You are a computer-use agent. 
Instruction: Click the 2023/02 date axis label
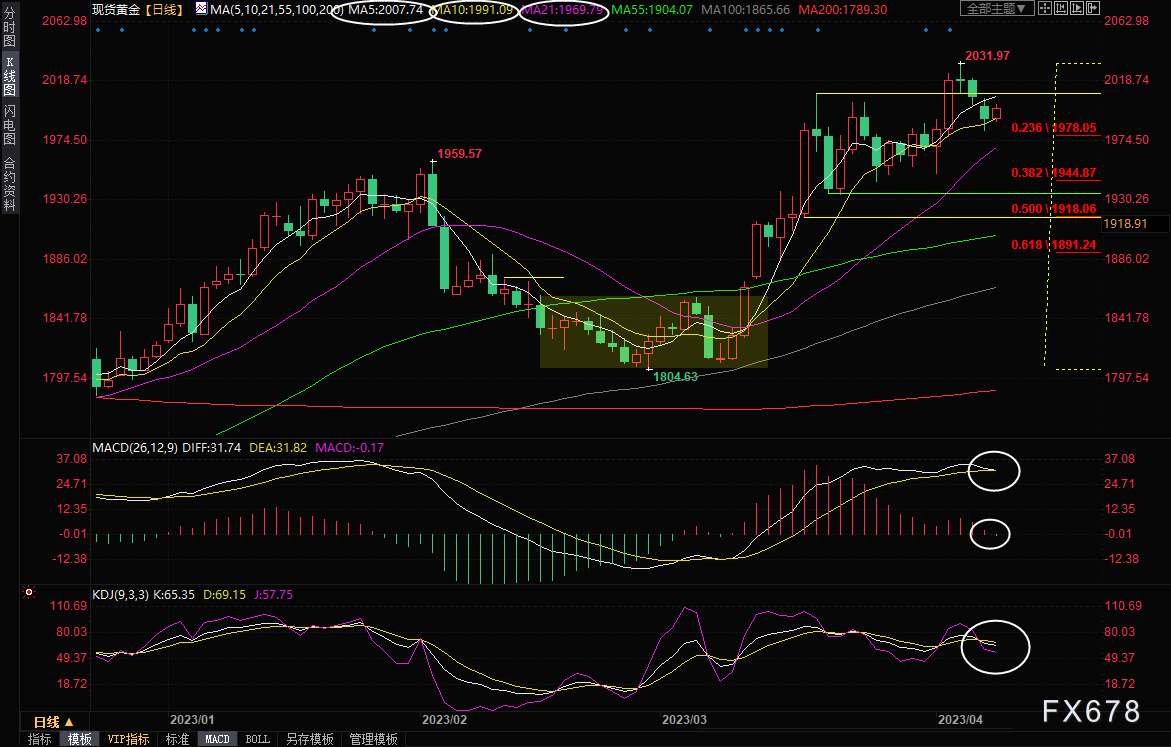tap(444, 719)
